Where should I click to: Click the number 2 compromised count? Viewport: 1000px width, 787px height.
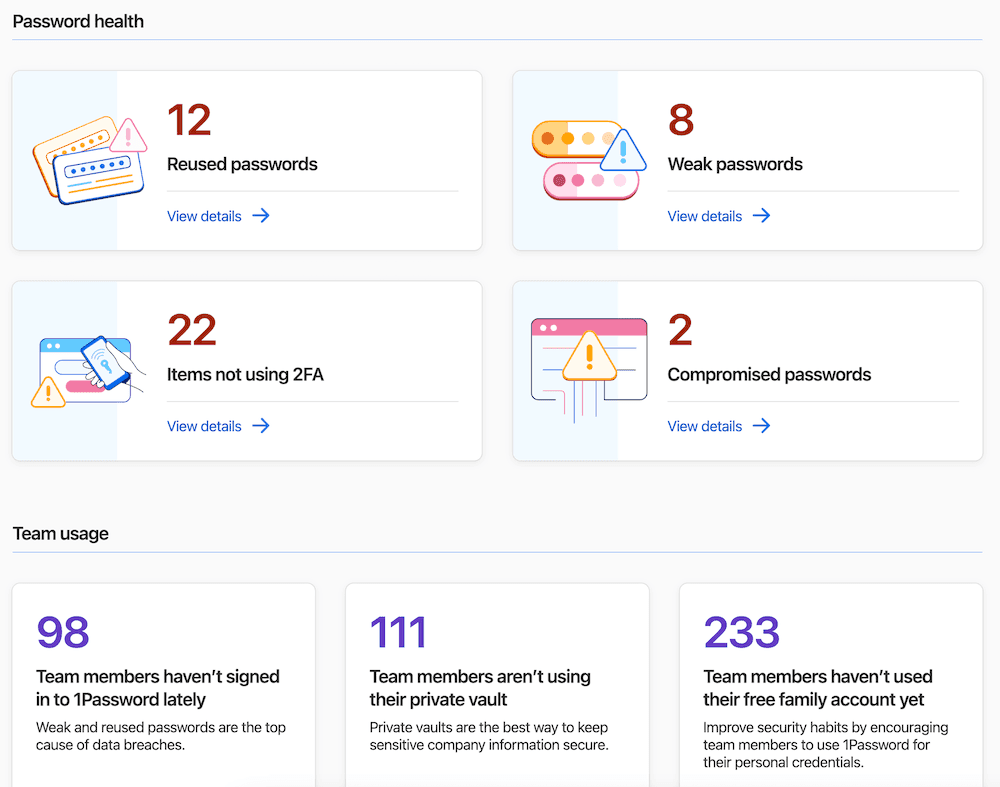(x=680, y=330)
